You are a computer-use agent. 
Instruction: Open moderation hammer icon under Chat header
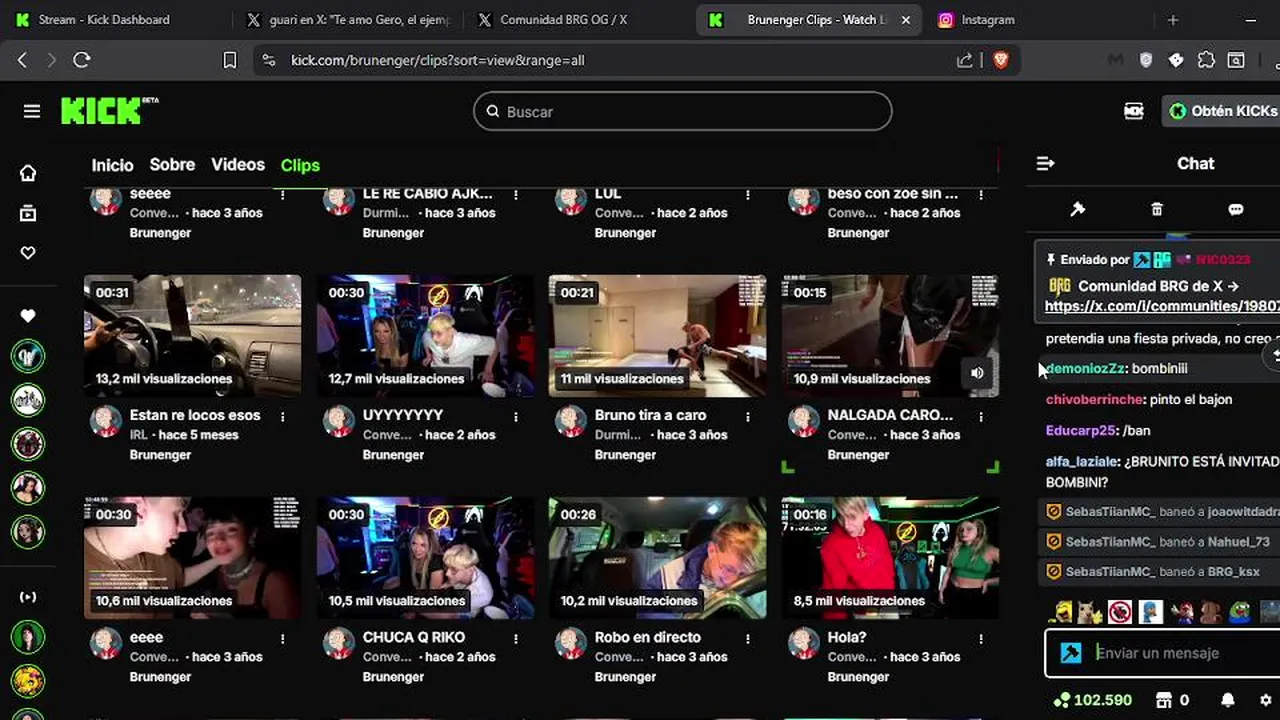point(1078,209)
